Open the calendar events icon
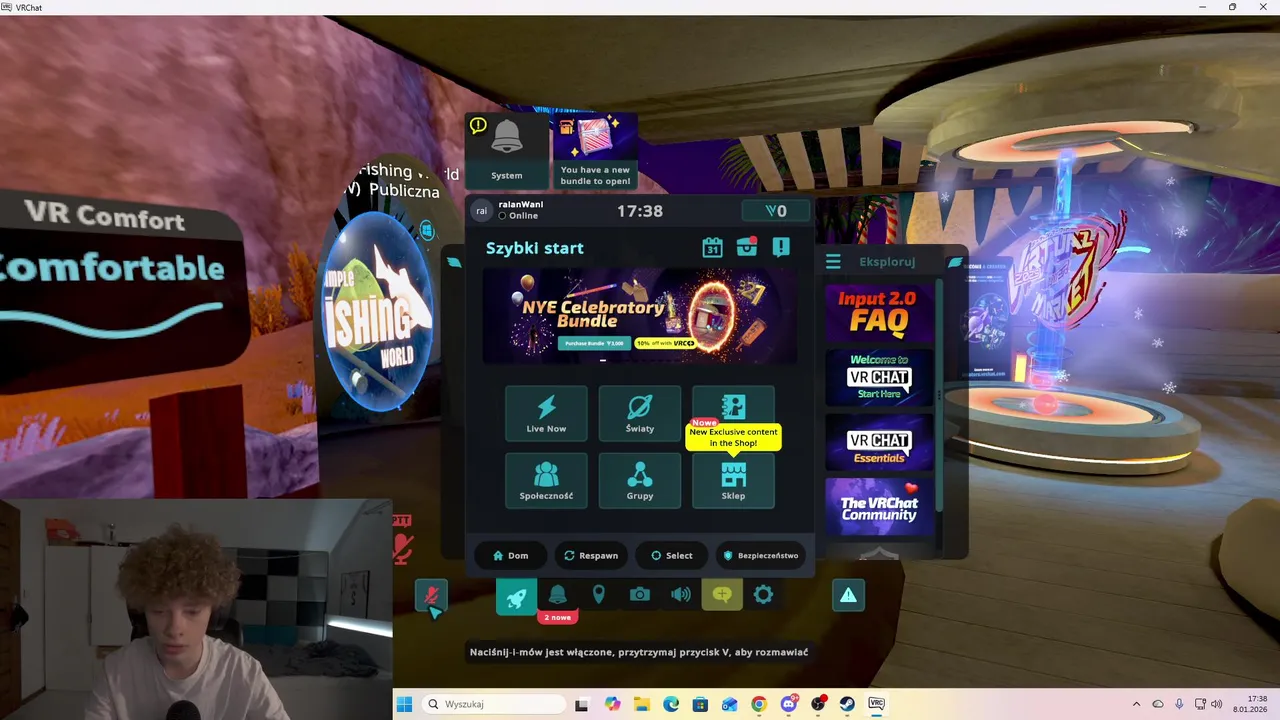This screenshot has height=720, width=1280. [x=712, y=247]
